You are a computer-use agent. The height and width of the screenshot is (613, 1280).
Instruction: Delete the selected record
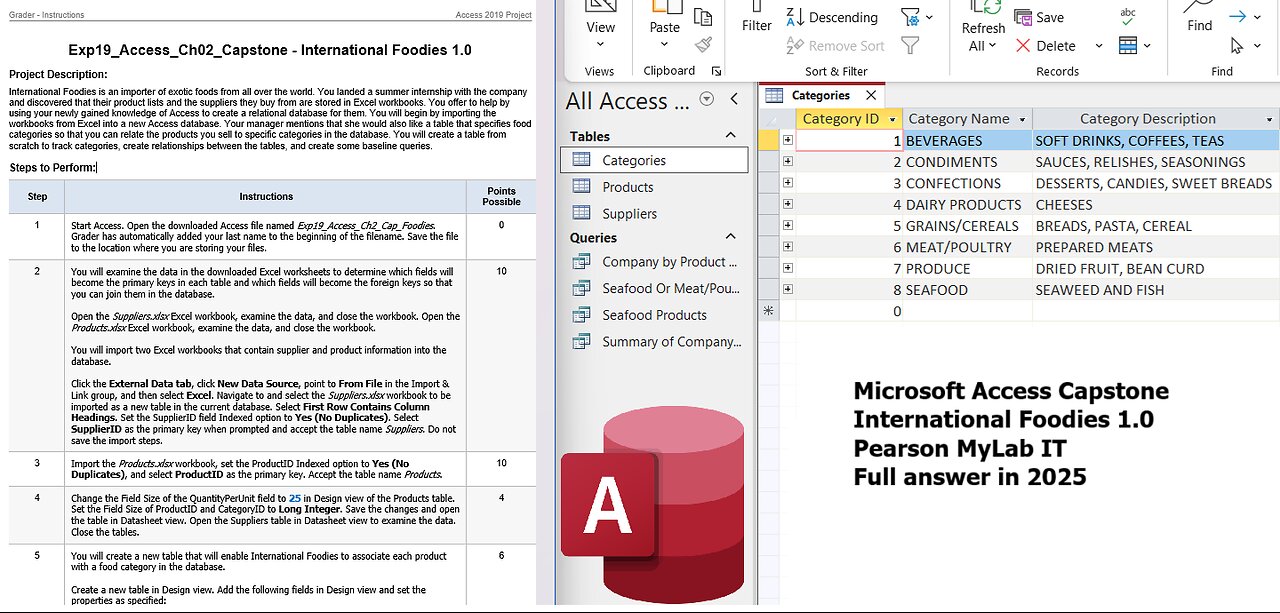click(x=1046, y=45)
